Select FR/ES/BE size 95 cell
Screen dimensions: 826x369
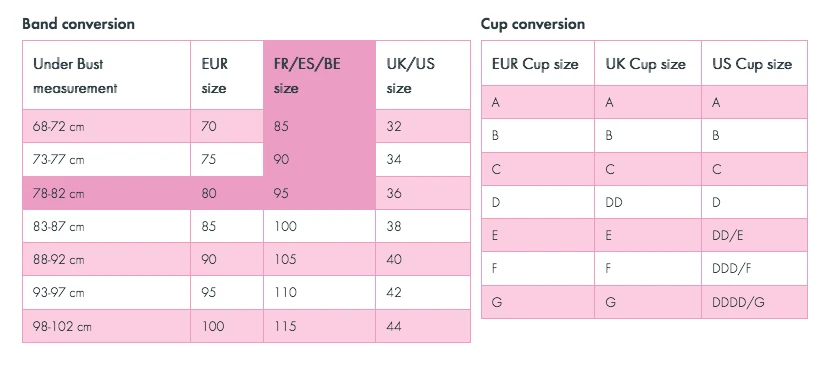[319, 193]
